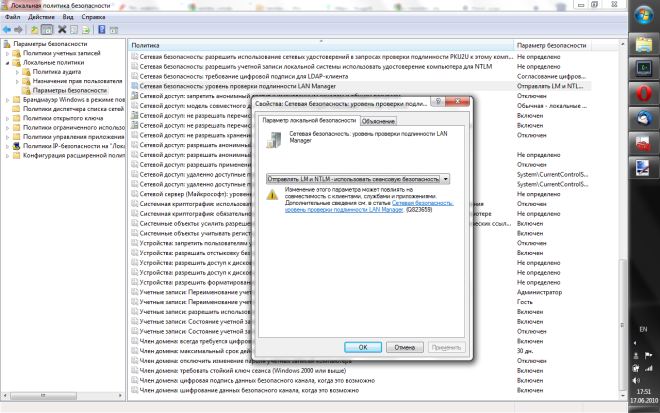
Task: Open the LM and NTLM authentication level dropdown
Action: [x=358, y=179]
